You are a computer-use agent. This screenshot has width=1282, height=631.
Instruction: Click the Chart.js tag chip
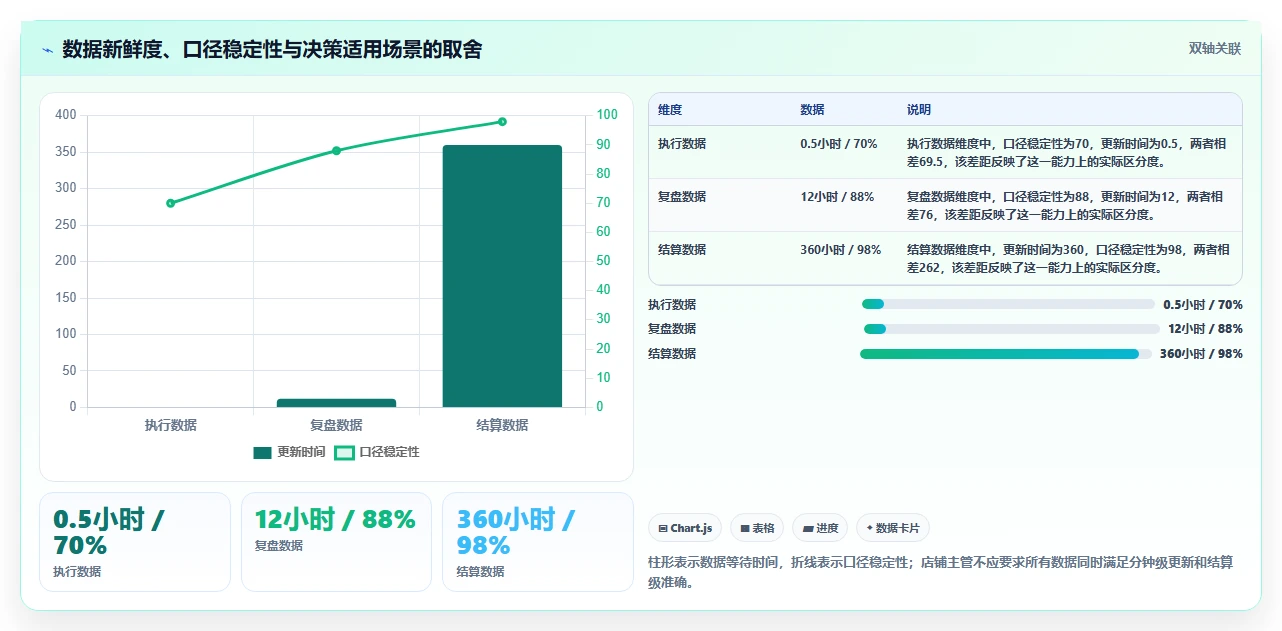click(x=685, y=528)
